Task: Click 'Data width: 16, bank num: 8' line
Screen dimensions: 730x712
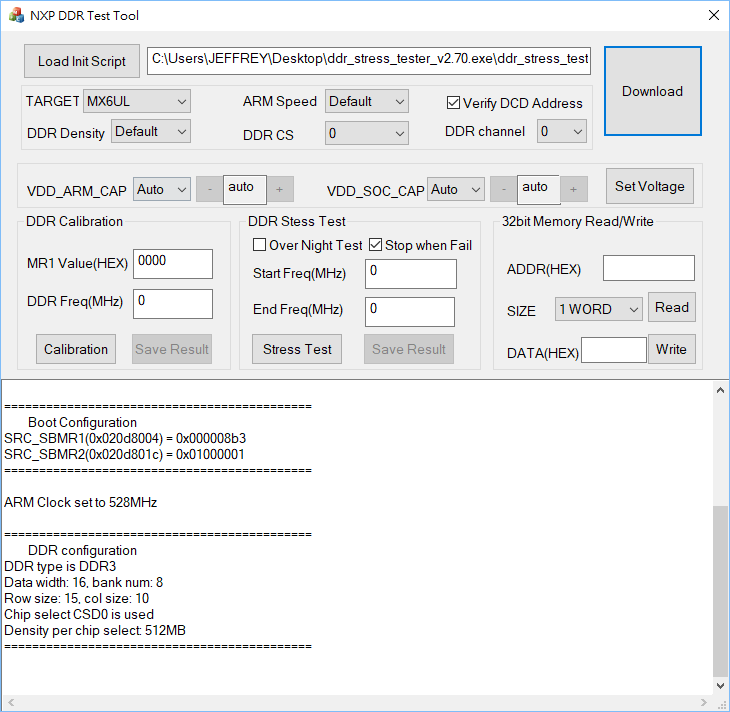Action: (83, 582)
